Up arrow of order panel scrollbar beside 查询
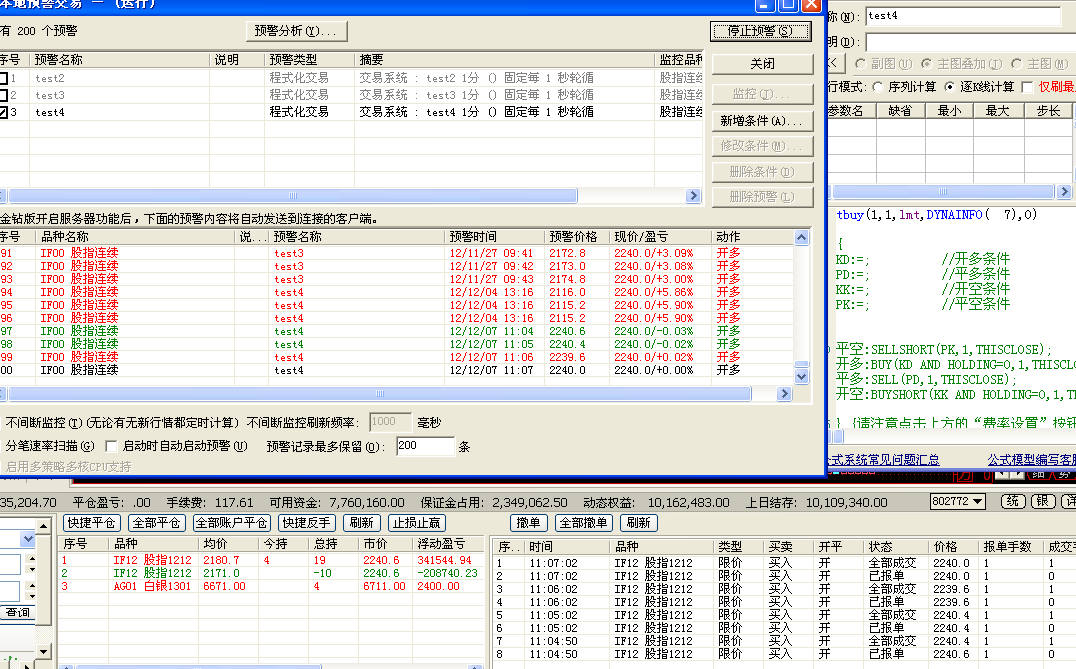Image resolution: width=1076 pixels, height=669 pixels. pos(43,526)
